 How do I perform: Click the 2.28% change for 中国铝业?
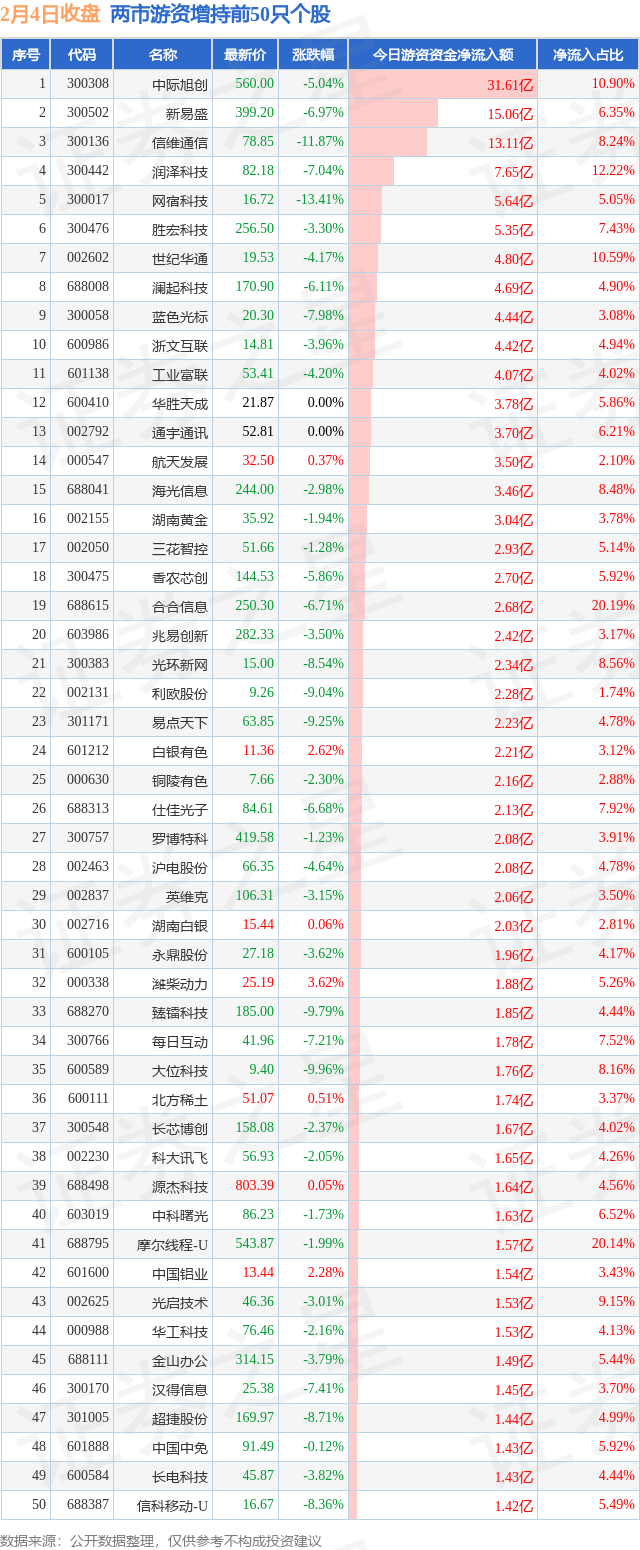coord(327,1273)
